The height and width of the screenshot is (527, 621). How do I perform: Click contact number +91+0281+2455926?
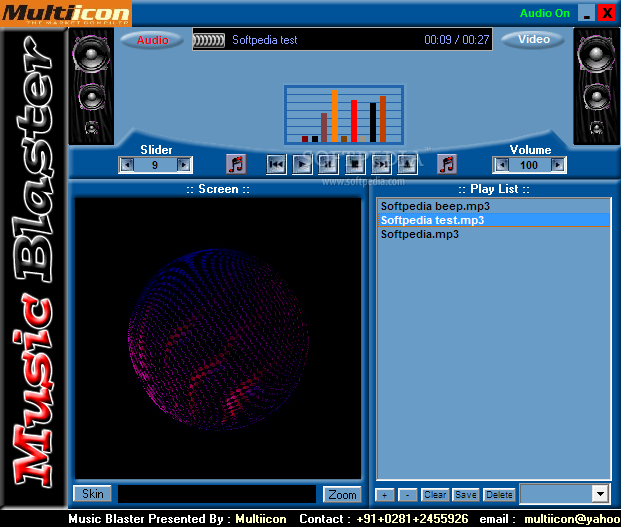pos(412,519)
